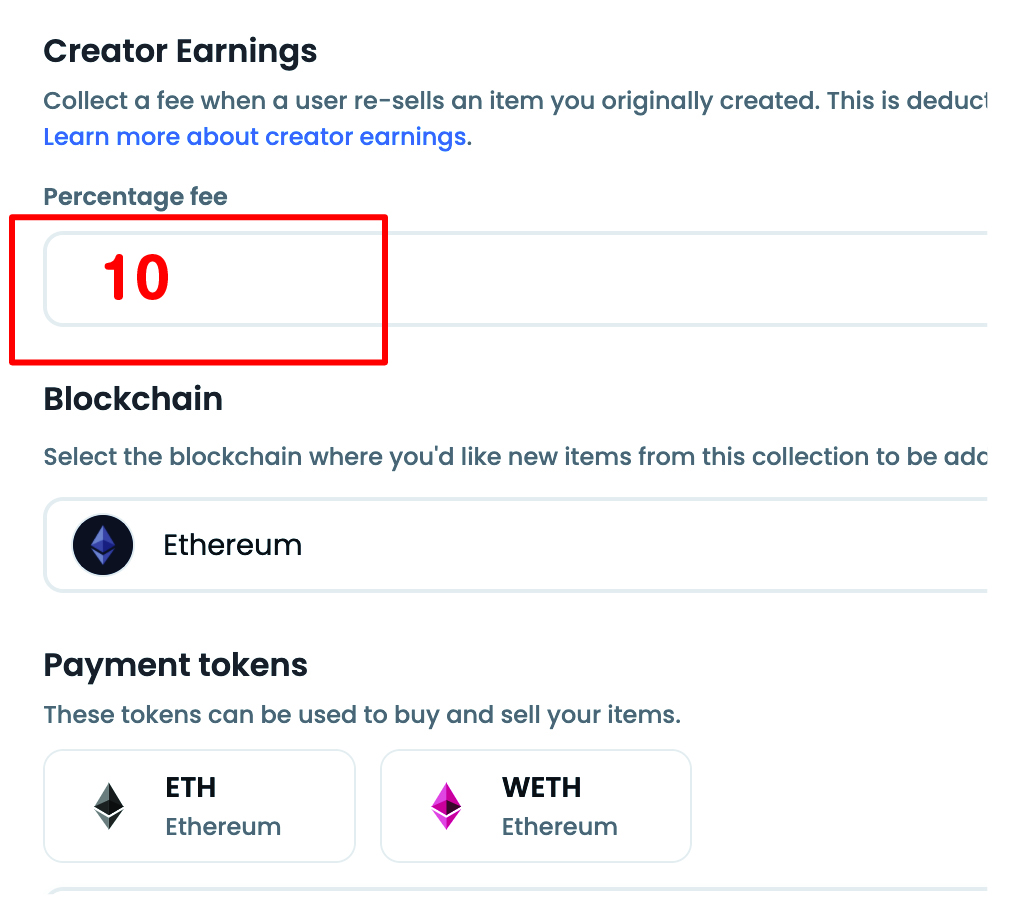Image resolution: width=1018 pixels, height=911 pixels.
Task: Select the WETH payment token card
Action: pos(536,805)
